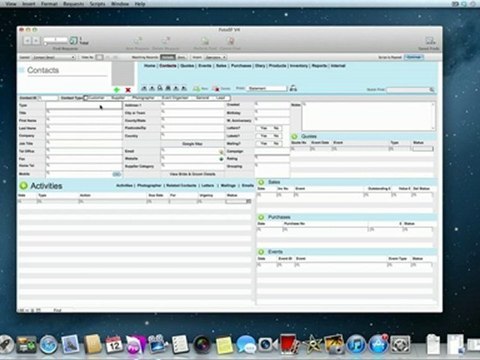Click View Bride & Groom Details button
Screen dimensions: 480x360
192,174
